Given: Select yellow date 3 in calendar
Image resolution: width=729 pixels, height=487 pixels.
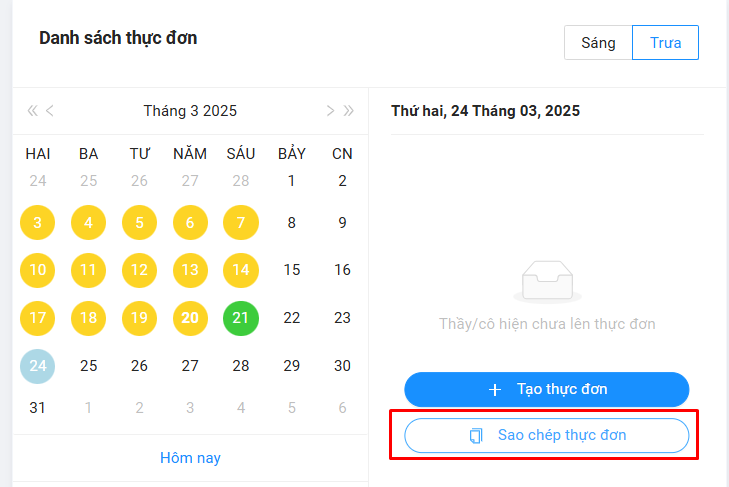Looking at the screenshot, I should tap(38, 222).
